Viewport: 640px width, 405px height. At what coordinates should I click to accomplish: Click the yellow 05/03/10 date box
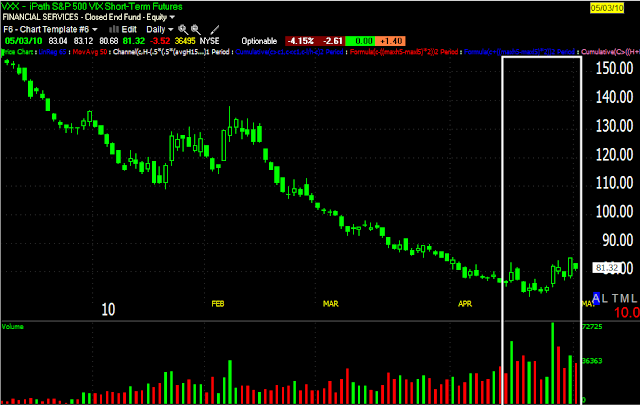tap(607, 8)
